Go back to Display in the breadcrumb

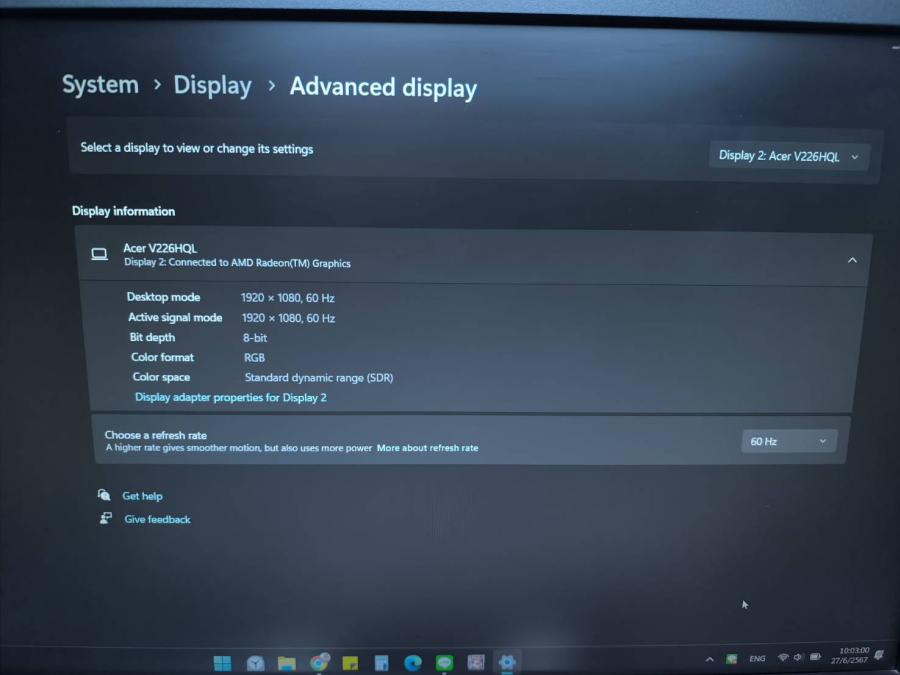(x=212, y=86)
